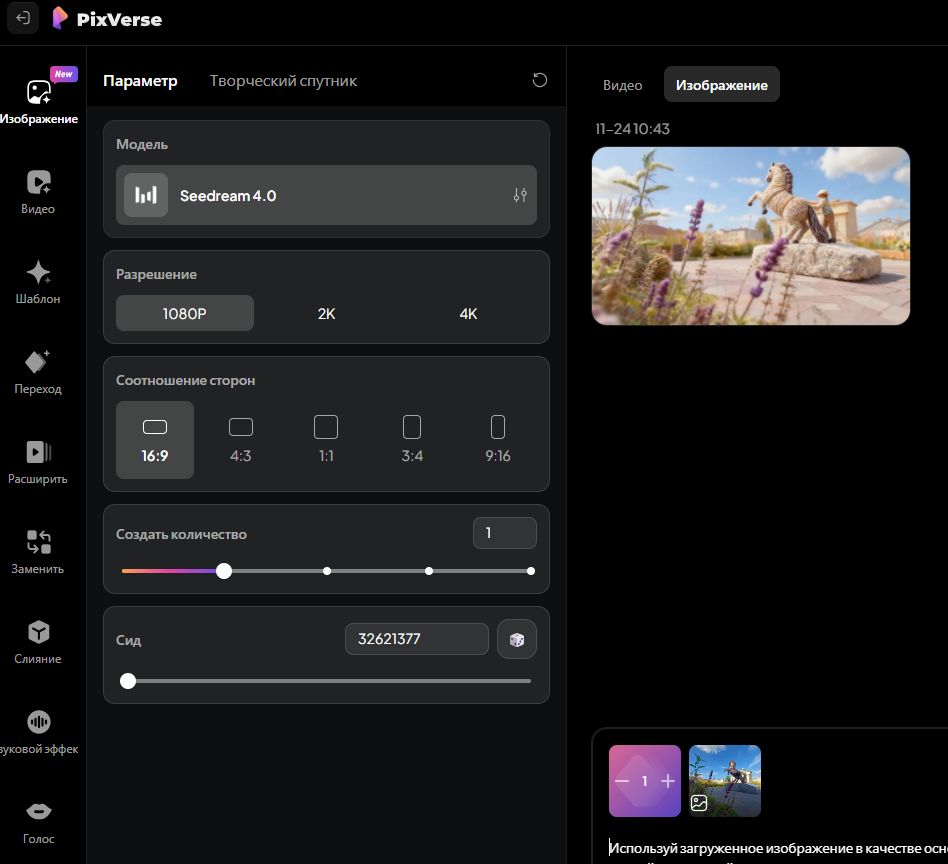948x864 pixels.
Task: Open the generated horse statue image
Action: tap(751, 236)
